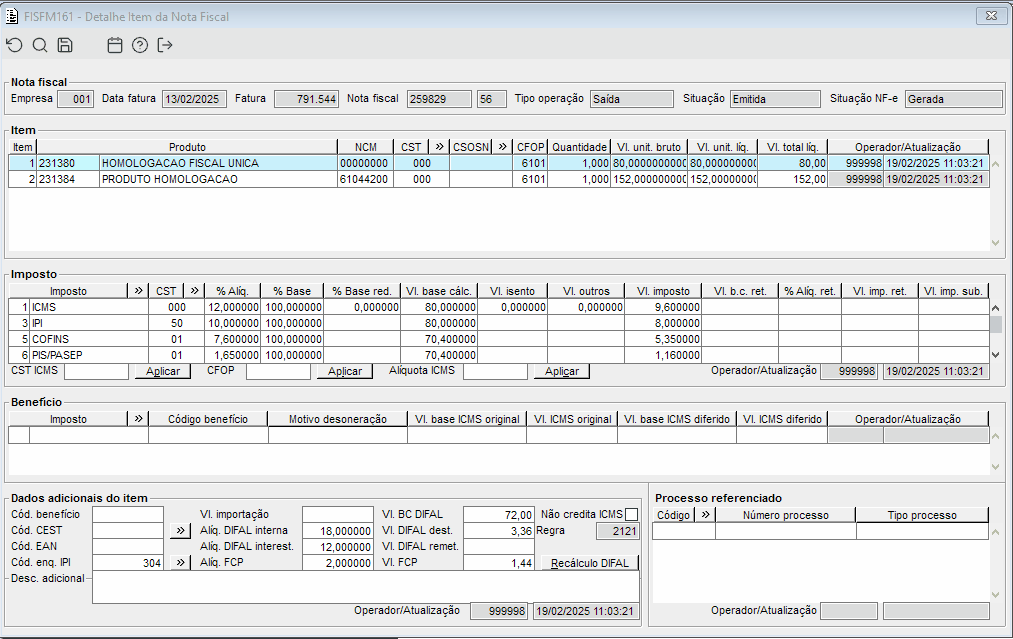Save using the floppy disk icon

(x=65, y=45)
